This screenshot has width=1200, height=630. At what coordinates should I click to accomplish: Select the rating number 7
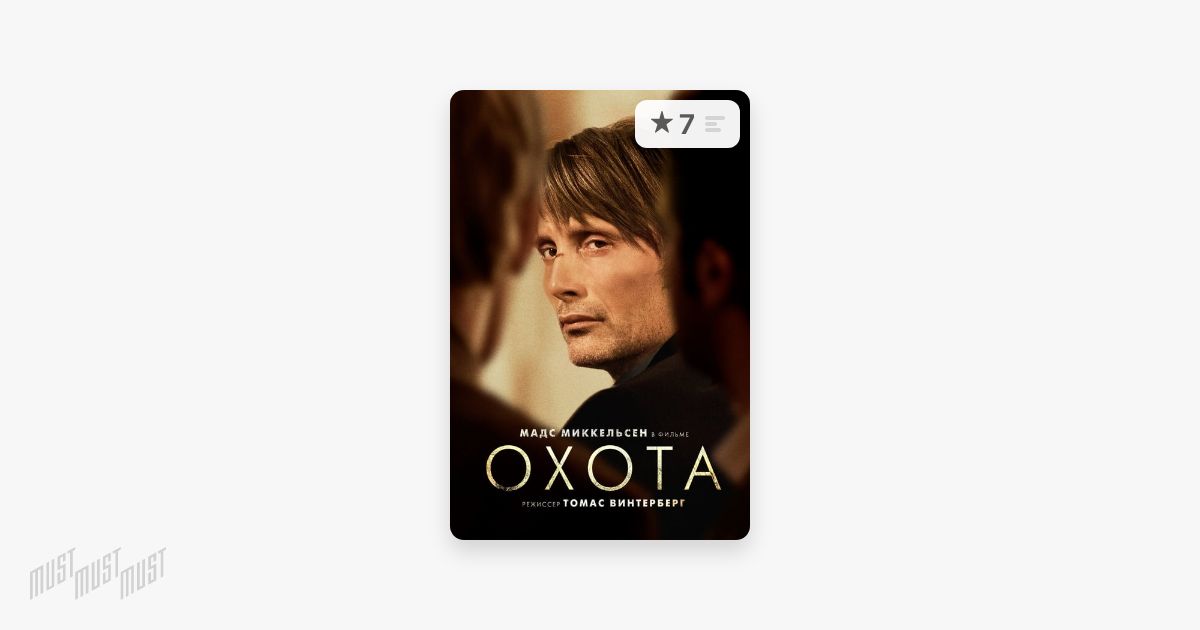(686, 124)
